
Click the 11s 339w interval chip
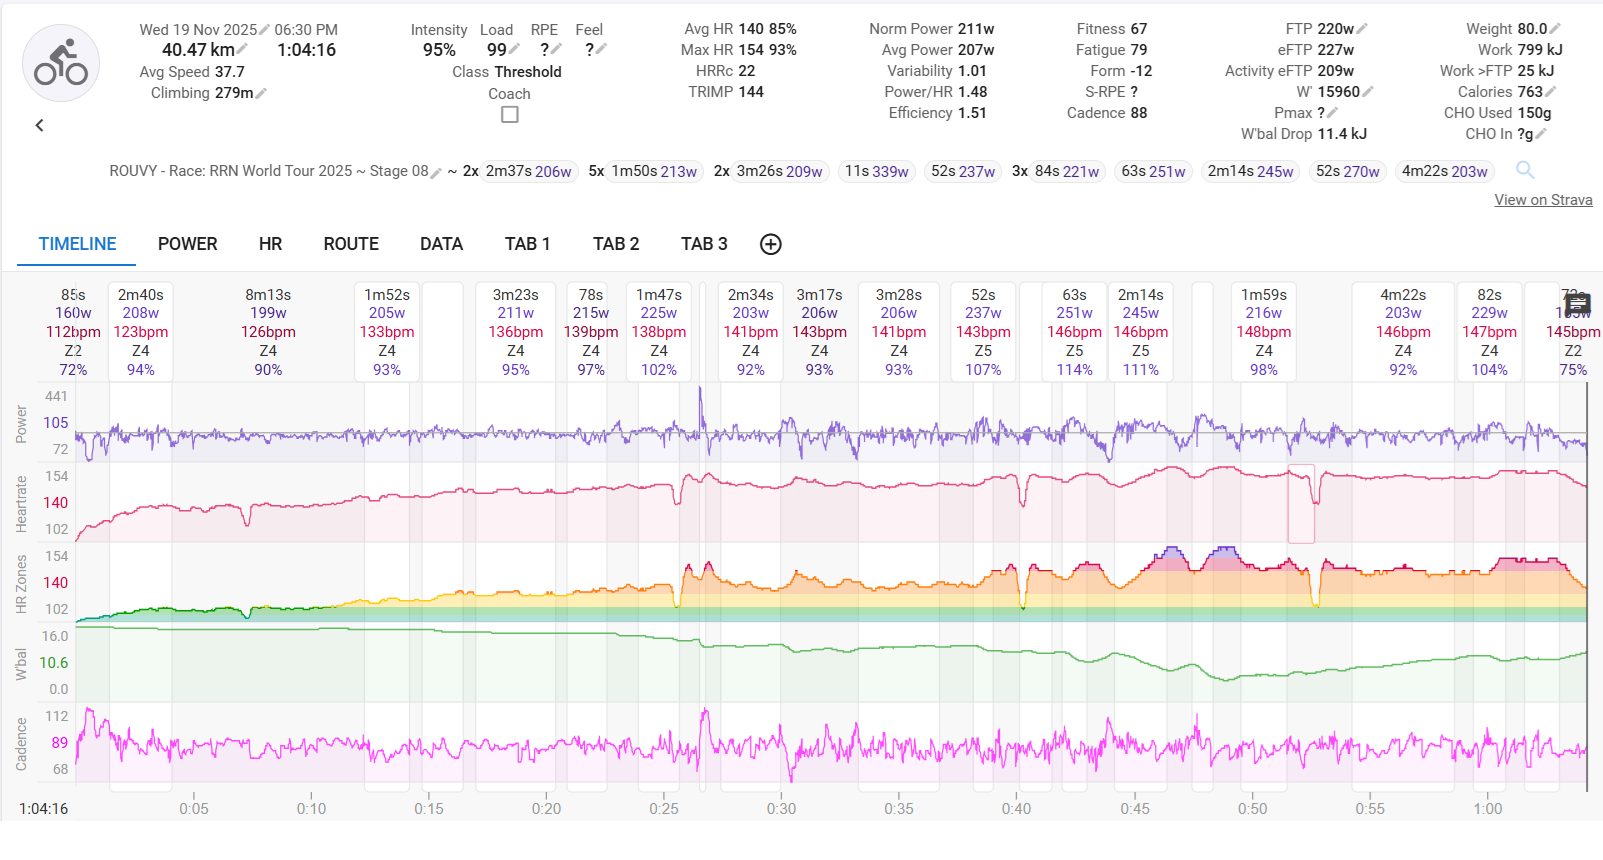click(x=876, y=171)
